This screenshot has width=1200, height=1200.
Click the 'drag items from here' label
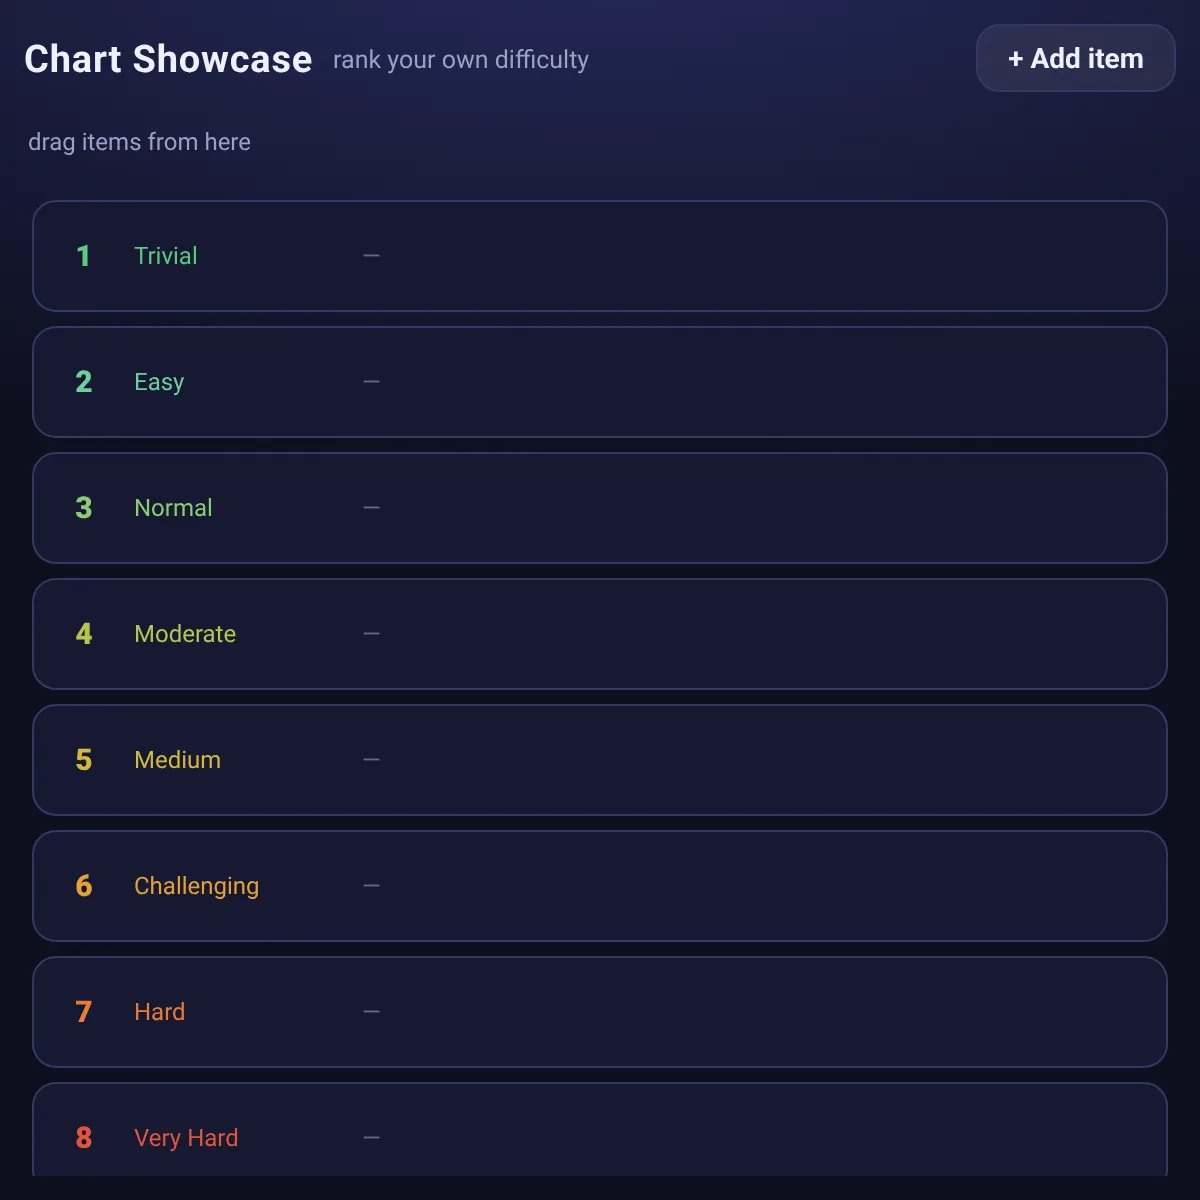[139, 142]
